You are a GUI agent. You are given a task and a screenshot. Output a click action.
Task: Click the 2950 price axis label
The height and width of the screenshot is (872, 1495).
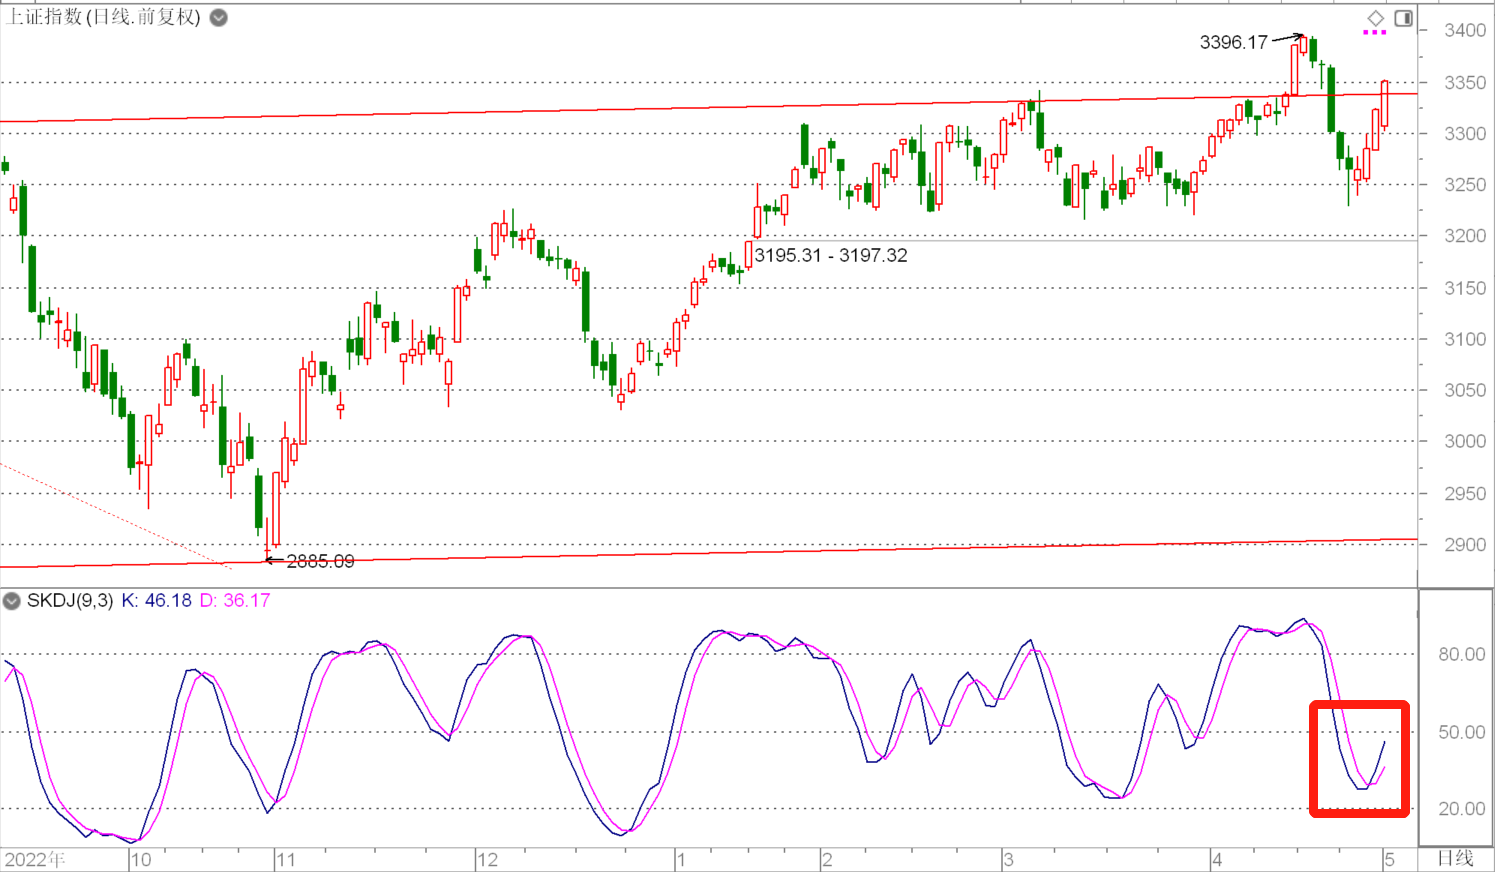1465,493
